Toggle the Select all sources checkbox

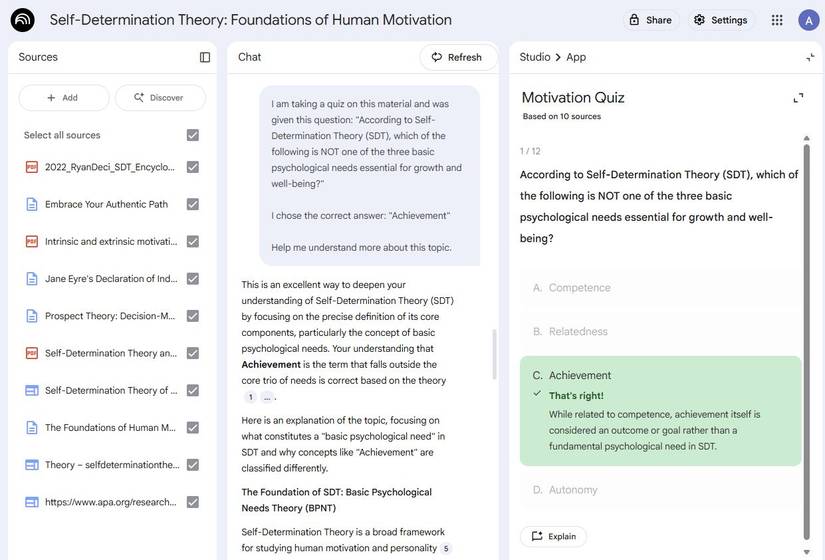[193, 135]
